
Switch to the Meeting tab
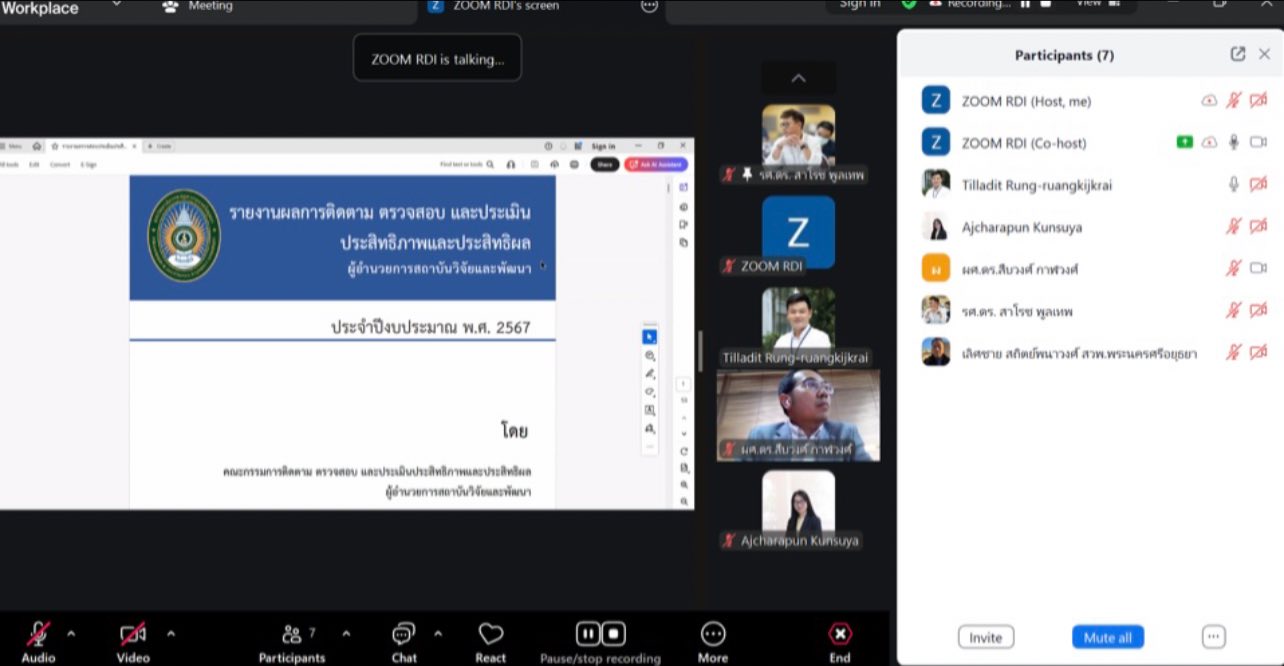pos(200,6)
